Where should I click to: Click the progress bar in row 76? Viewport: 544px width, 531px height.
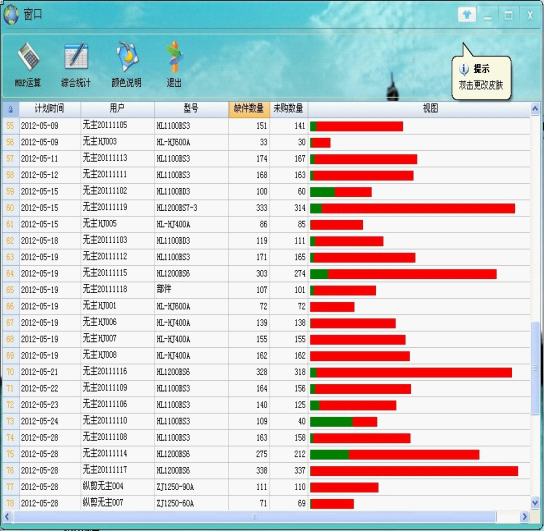tap(414, 471)
